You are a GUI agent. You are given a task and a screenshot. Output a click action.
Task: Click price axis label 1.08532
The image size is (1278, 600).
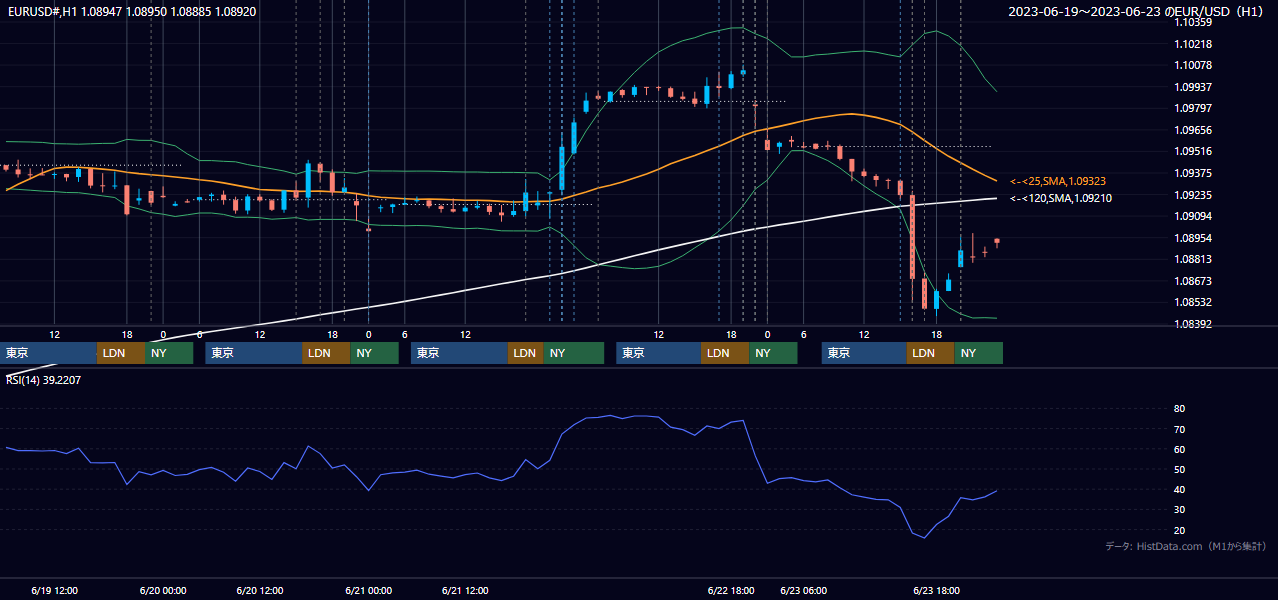(x=1193, y=302)
